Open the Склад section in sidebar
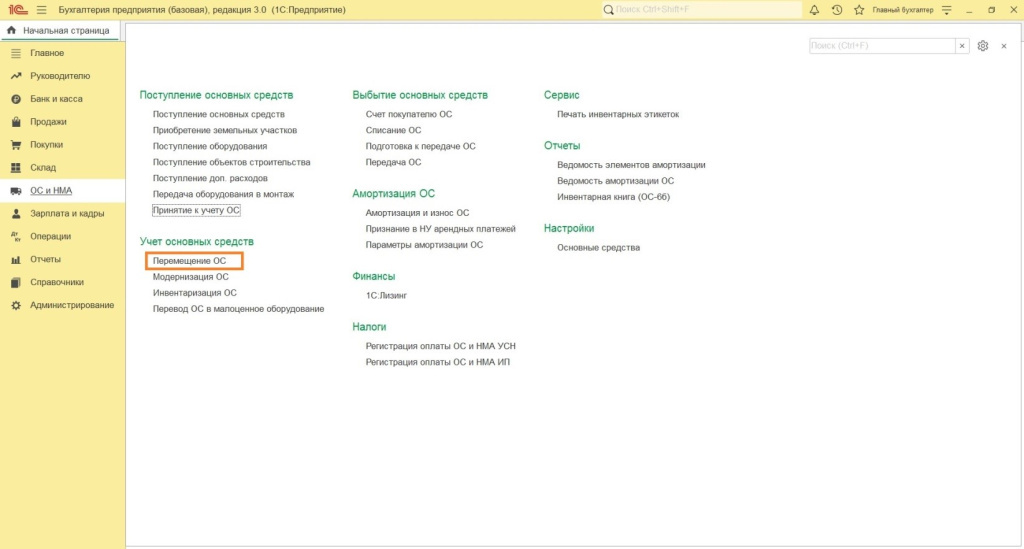This screenshot has width=1024, height=549. click(43, 168)
